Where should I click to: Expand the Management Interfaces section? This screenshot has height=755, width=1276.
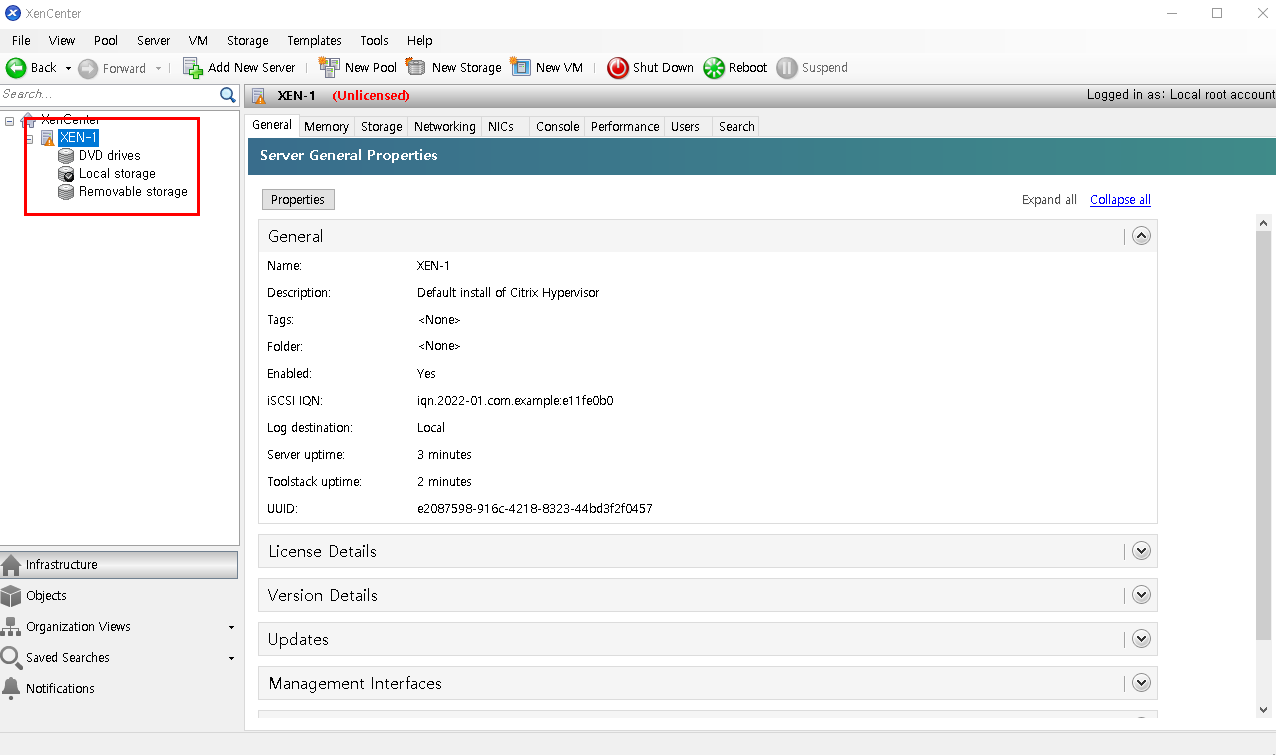coord(1142,683)
